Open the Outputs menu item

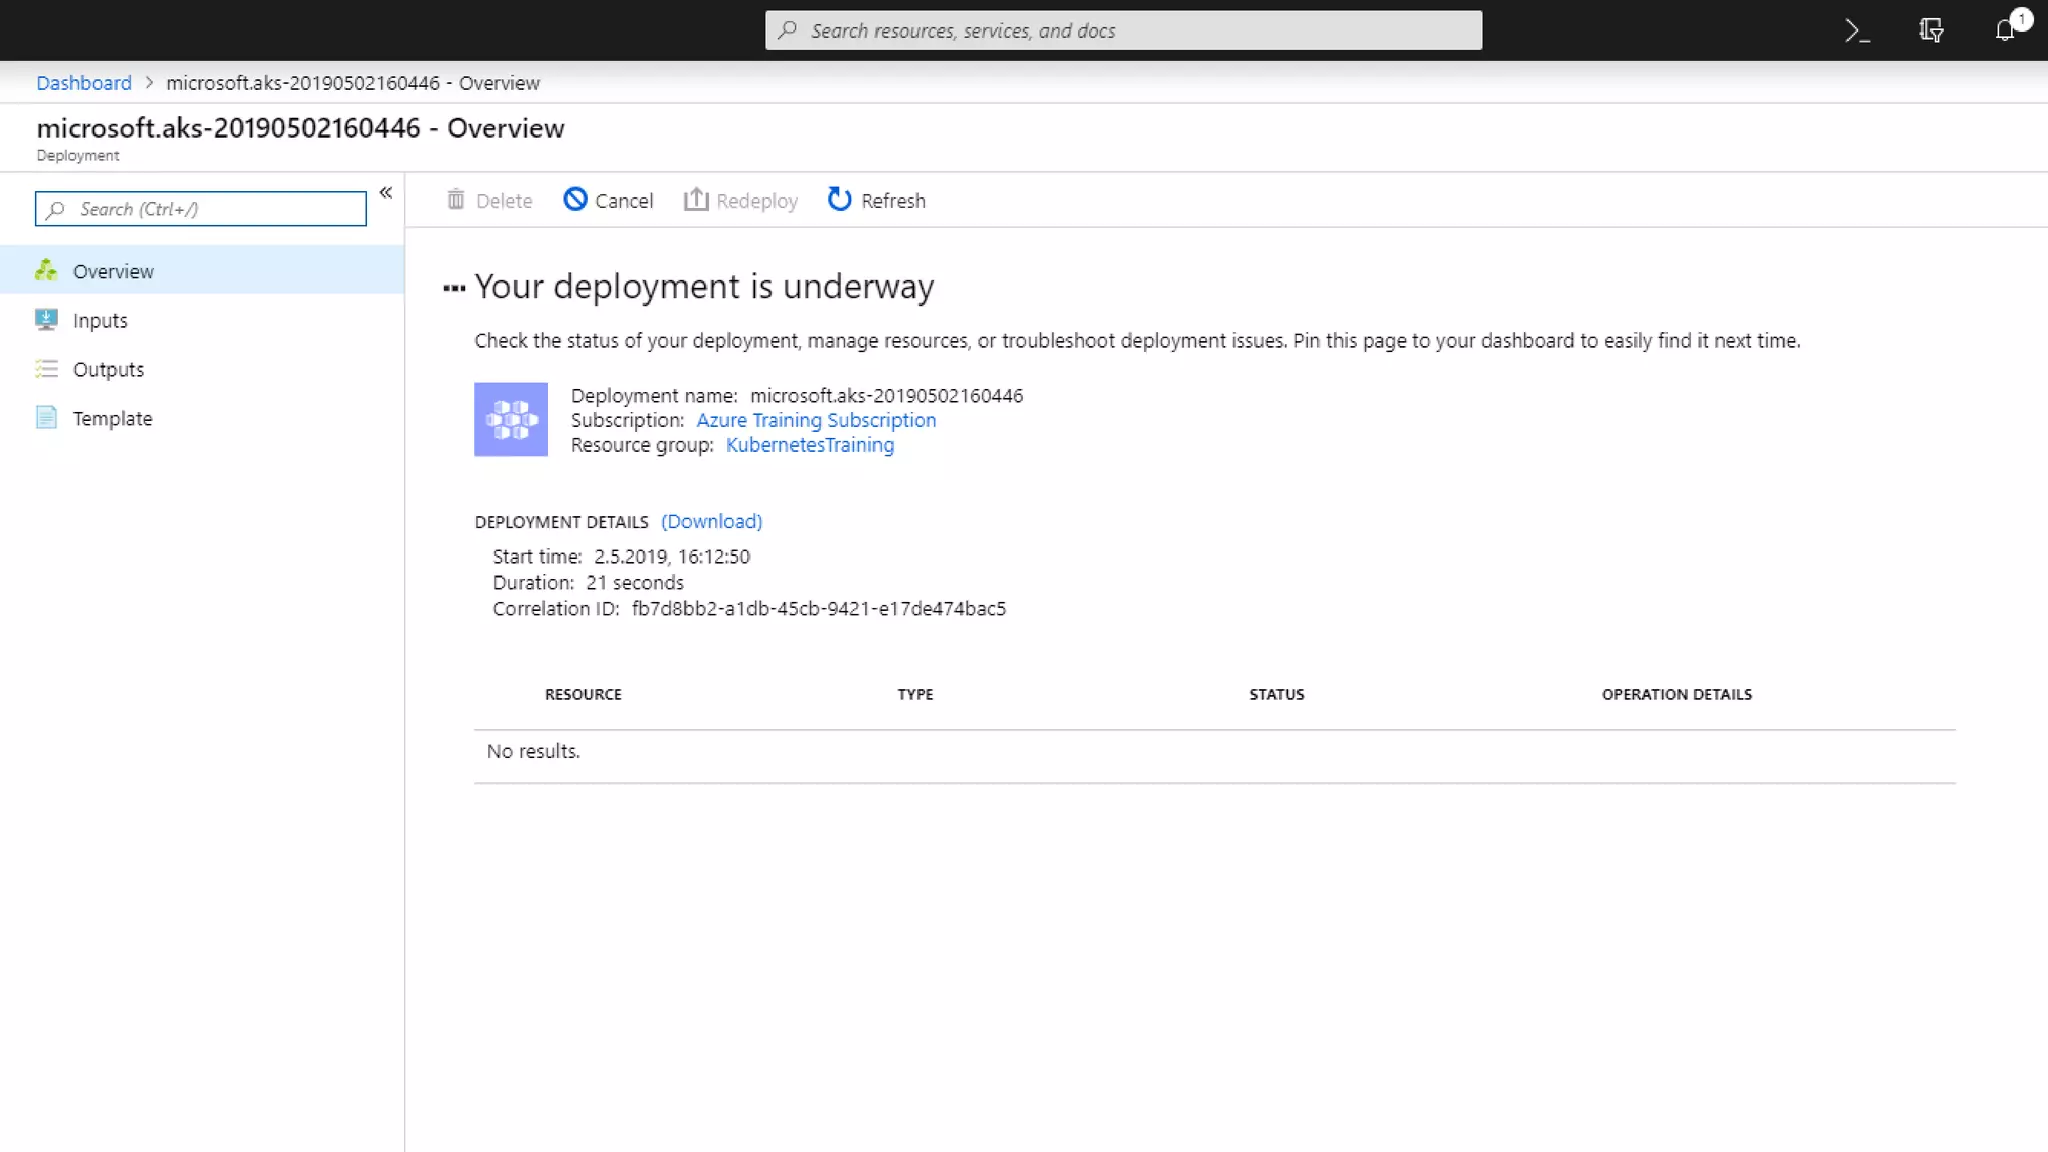108,369
